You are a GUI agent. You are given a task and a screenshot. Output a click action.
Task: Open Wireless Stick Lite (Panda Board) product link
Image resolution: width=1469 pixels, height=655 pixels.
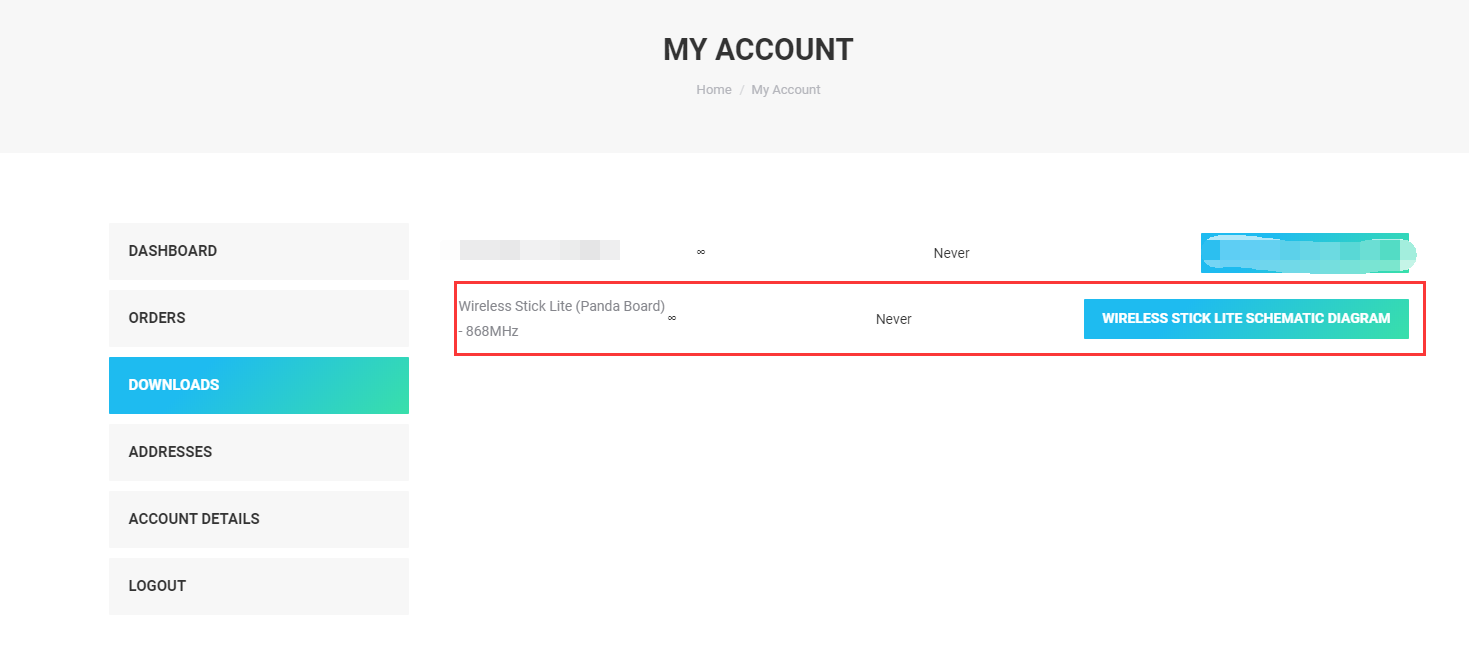pos(561,318)
